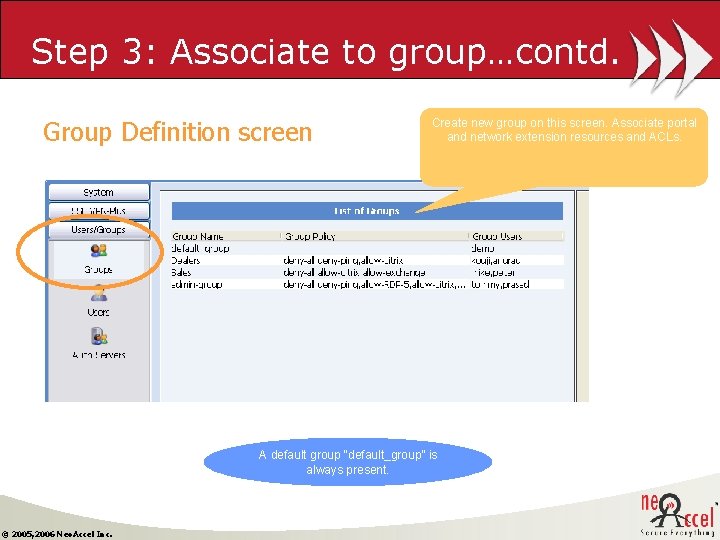Click the List of Groups title bar
Viewport: 720px width, 540px height.
click(x=367, y=211)
